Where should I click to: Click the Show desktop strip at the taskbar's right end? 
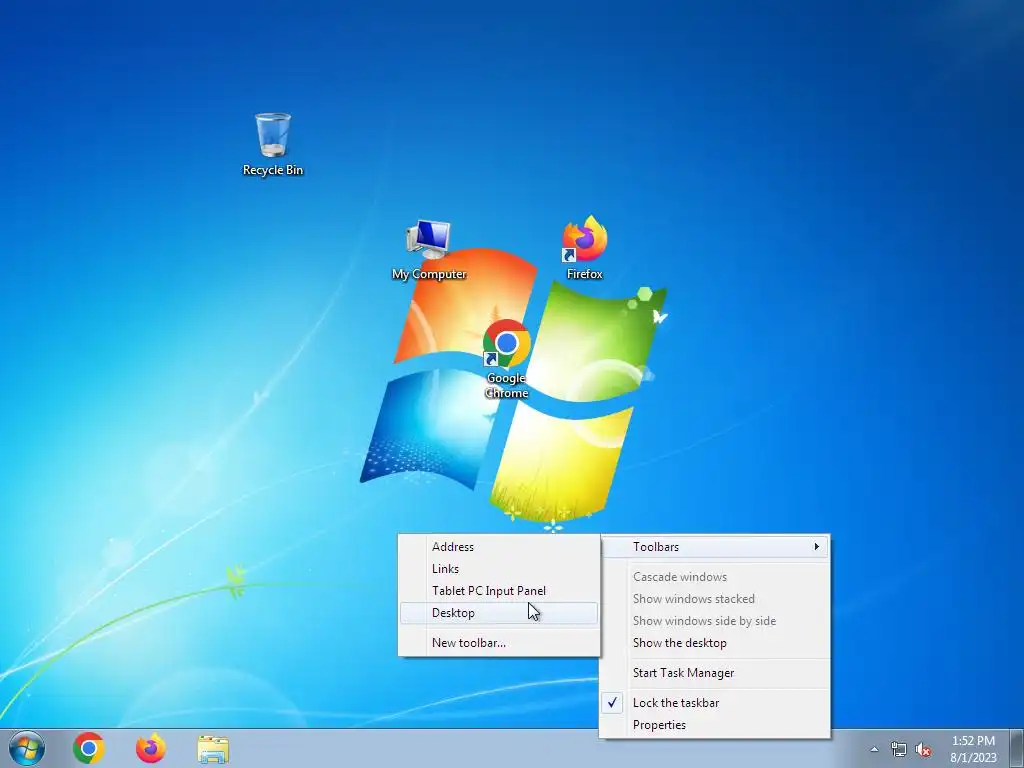tap(1016, 748)
